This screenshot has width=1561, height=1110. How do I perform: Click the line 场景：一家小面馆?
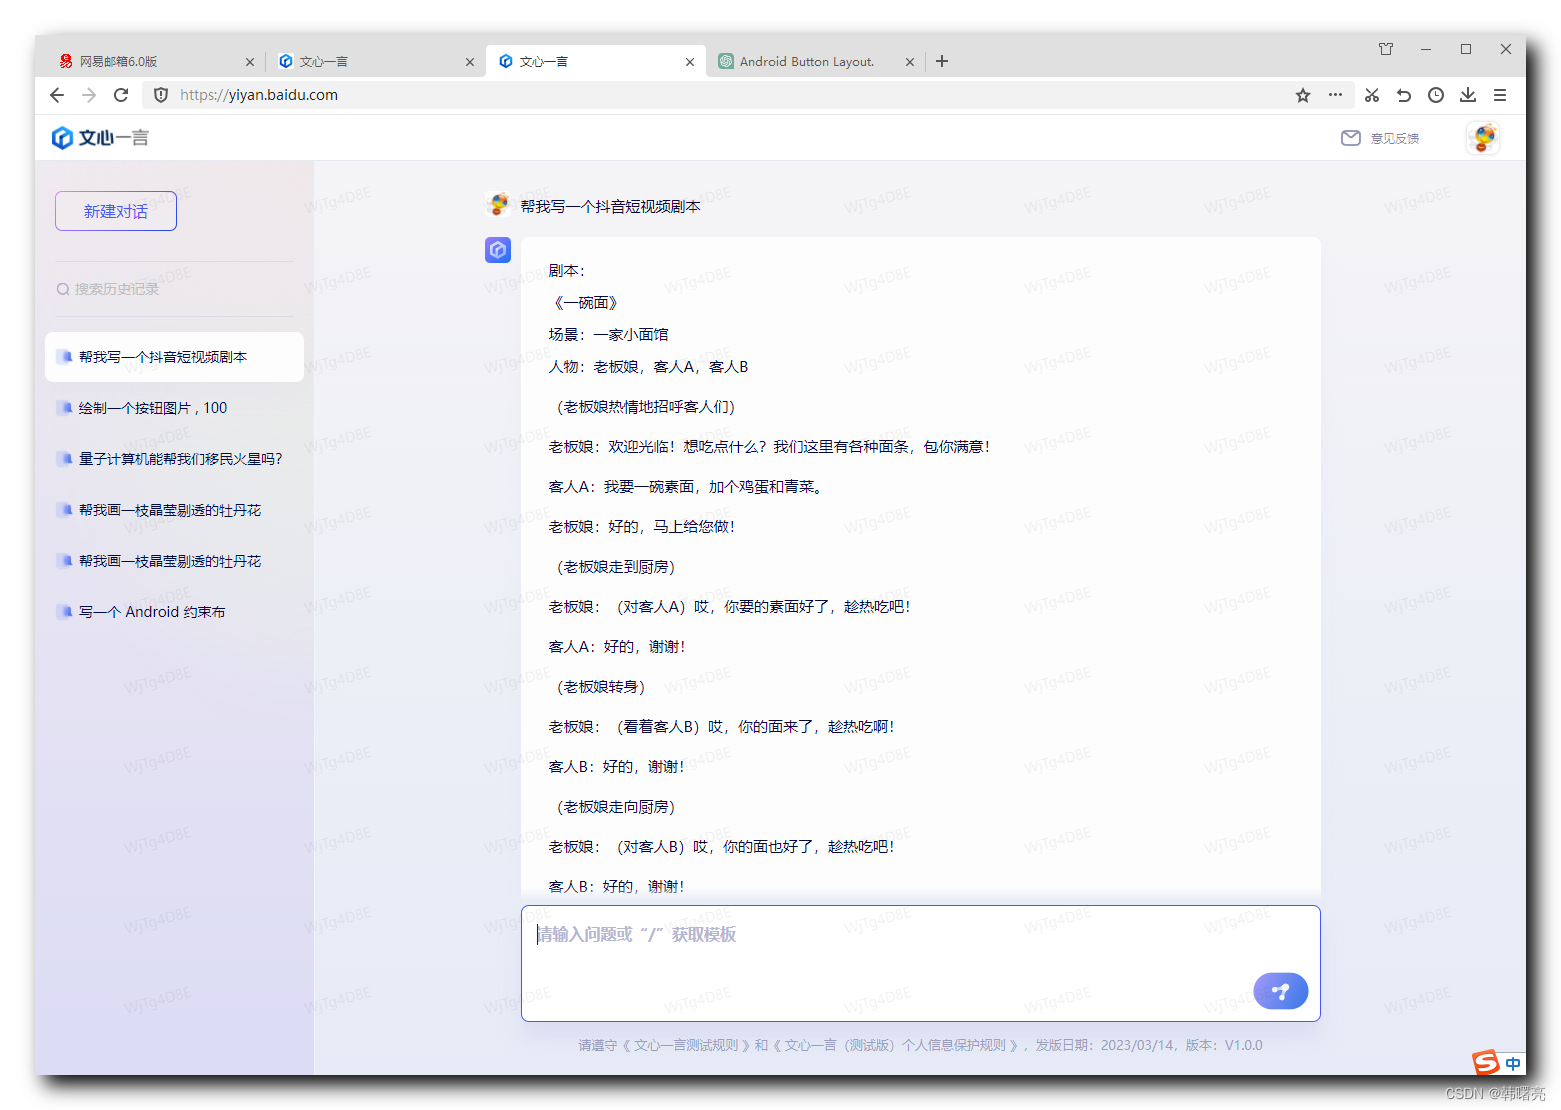pyautogui.click(x=608, y=335)
